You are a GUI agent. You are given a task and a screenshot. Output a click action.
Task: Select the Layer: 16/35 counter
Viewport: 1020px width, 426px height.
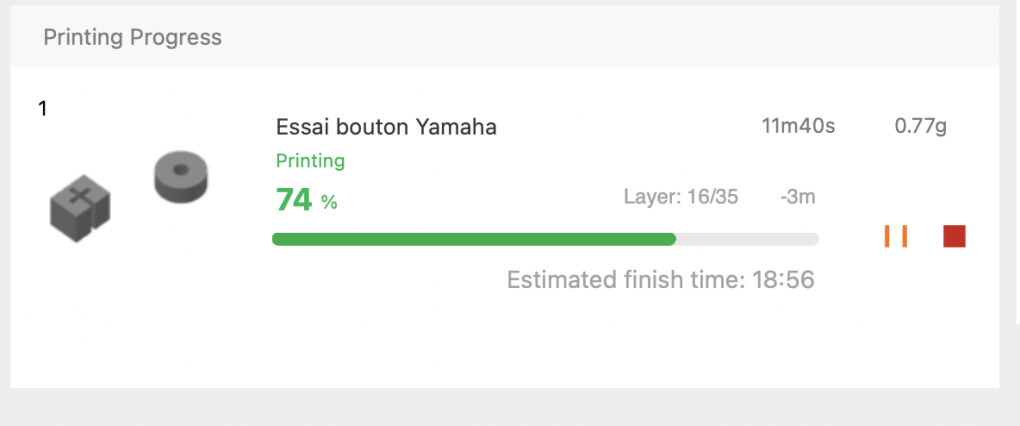(681, 196)
